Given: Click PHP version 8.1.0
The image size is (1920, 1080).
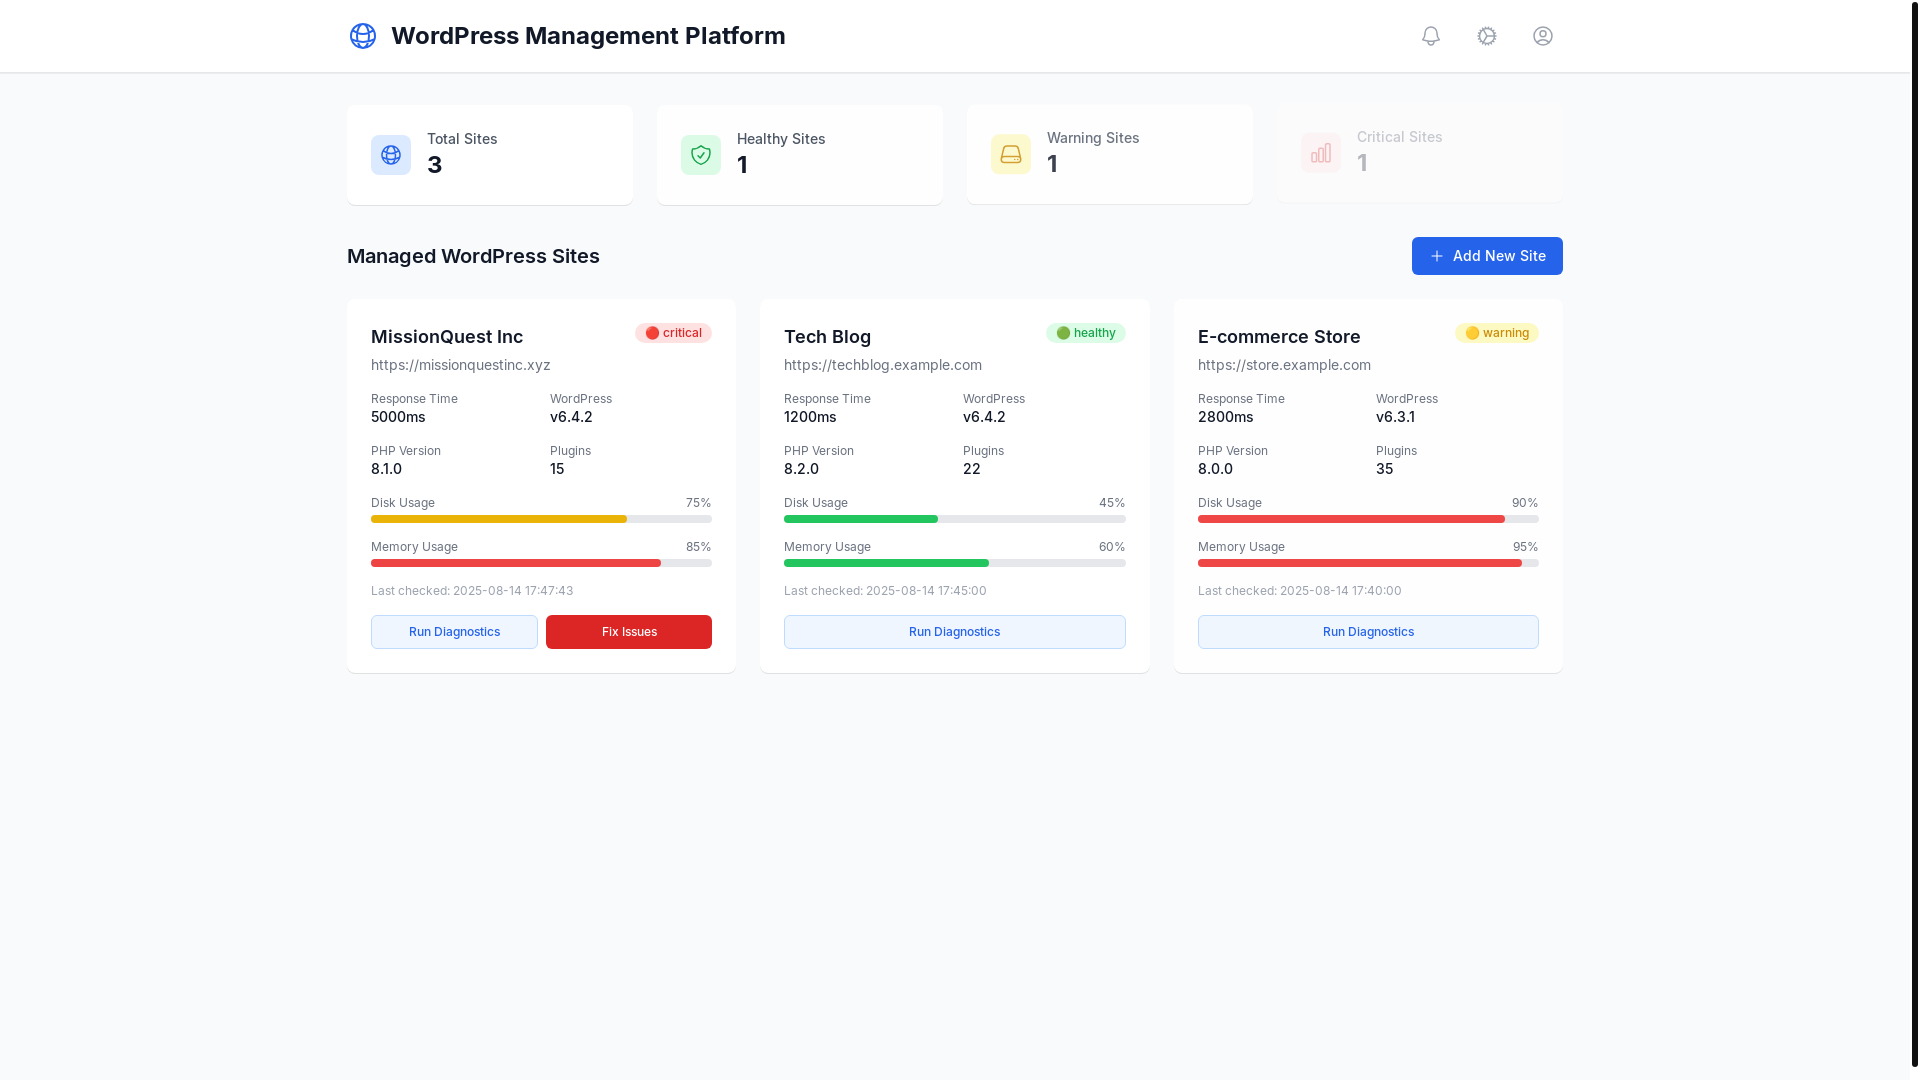Looking at the screenshot, I should [x=386, y=469].
